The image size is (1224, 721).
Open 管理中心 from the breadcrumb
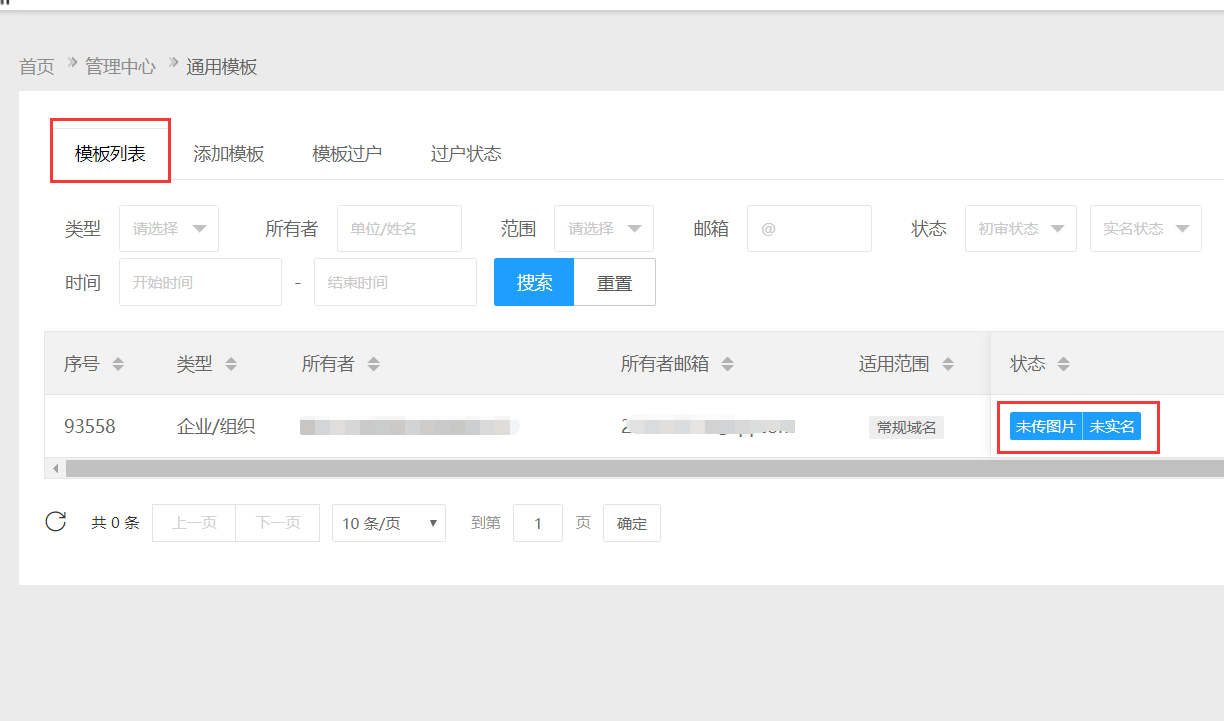click(121, 66)
